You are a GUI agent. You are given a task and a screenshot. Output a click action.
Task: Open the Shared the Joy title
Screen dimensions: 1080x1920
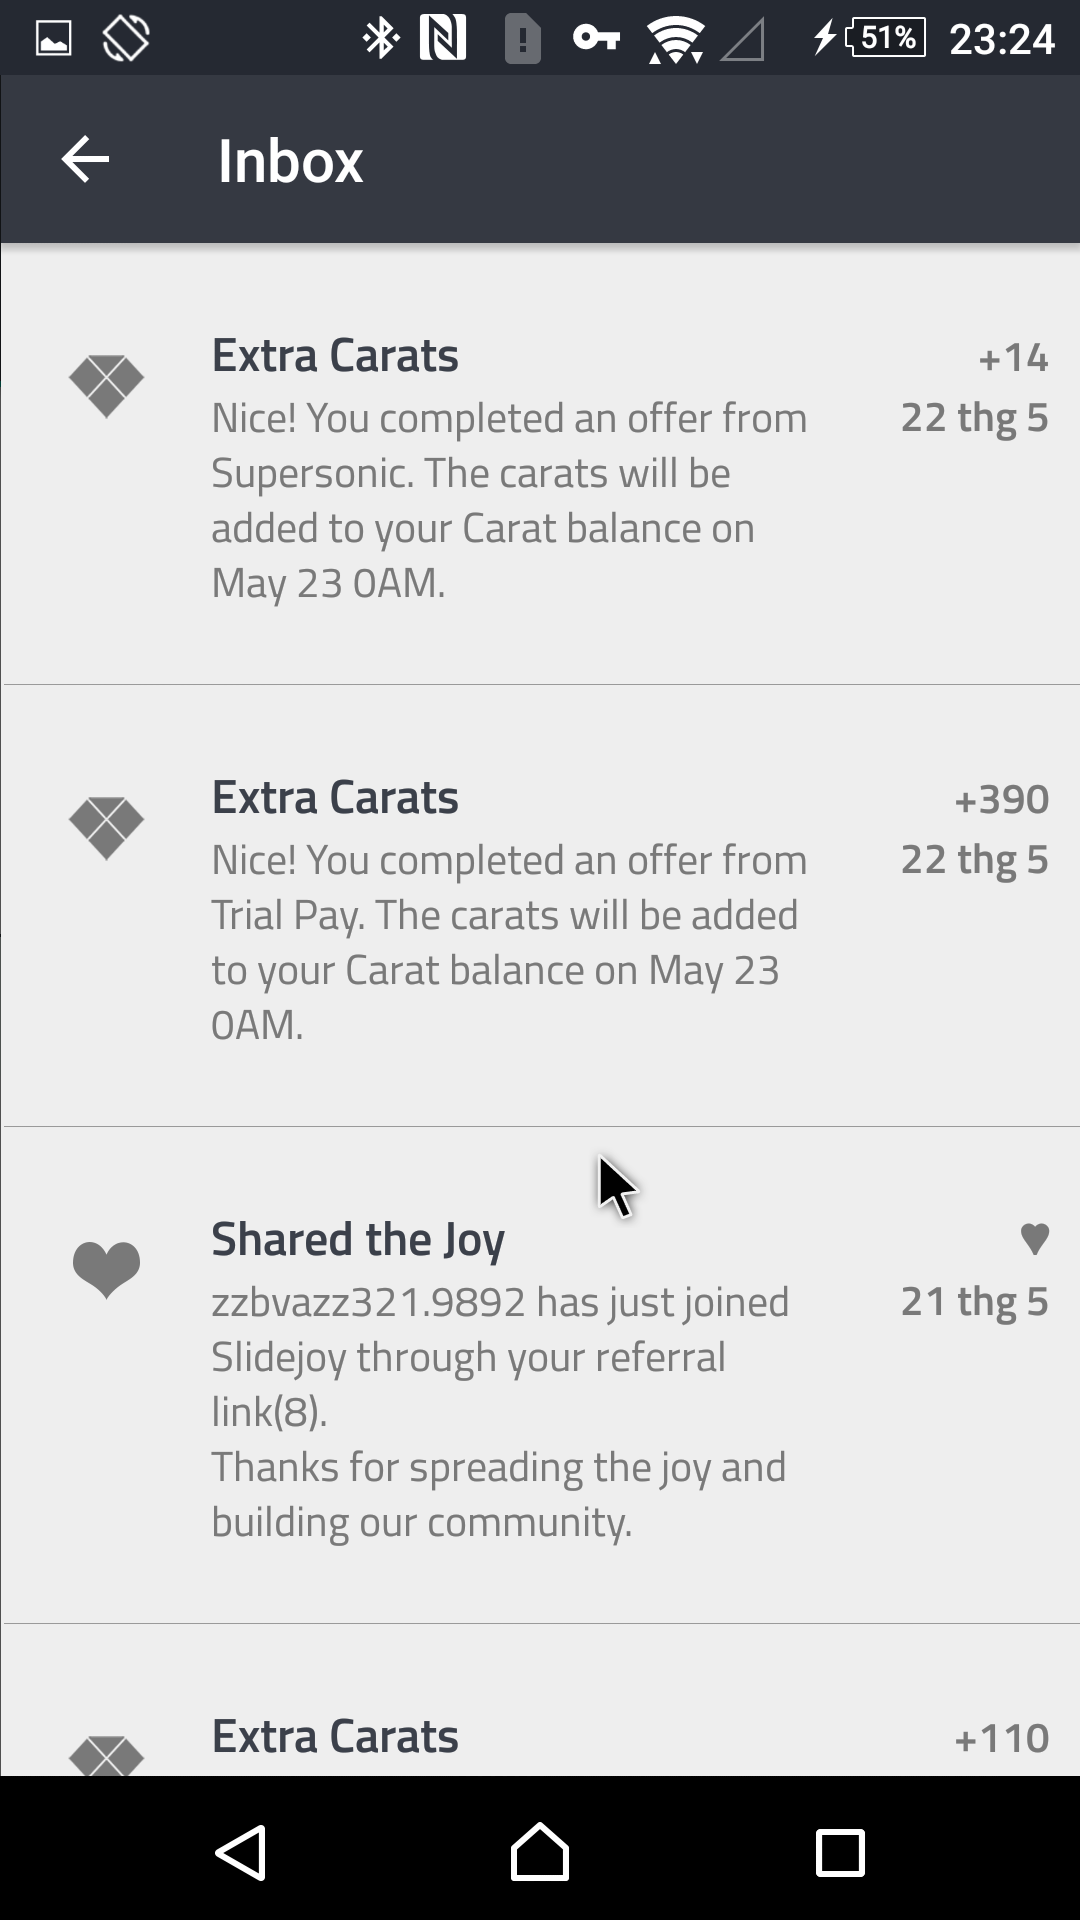point(357,1240)
